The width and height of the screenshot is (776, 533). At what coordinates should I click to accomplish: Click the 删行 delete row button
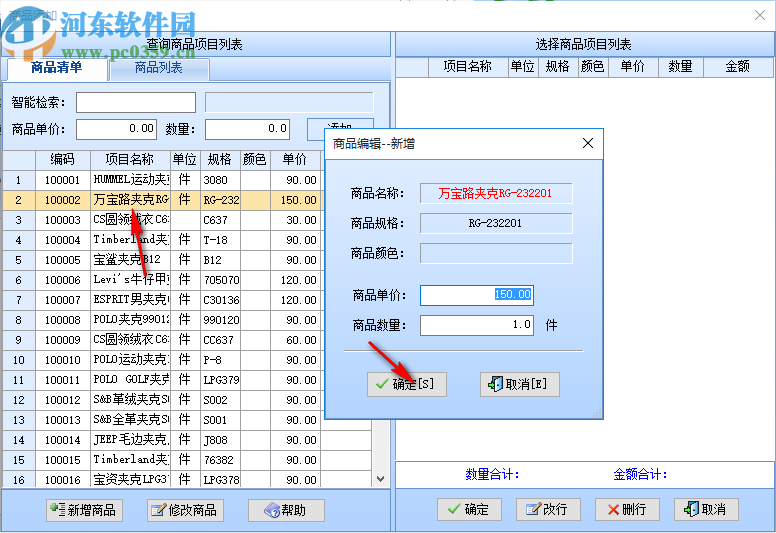click(x=627, y=509)
